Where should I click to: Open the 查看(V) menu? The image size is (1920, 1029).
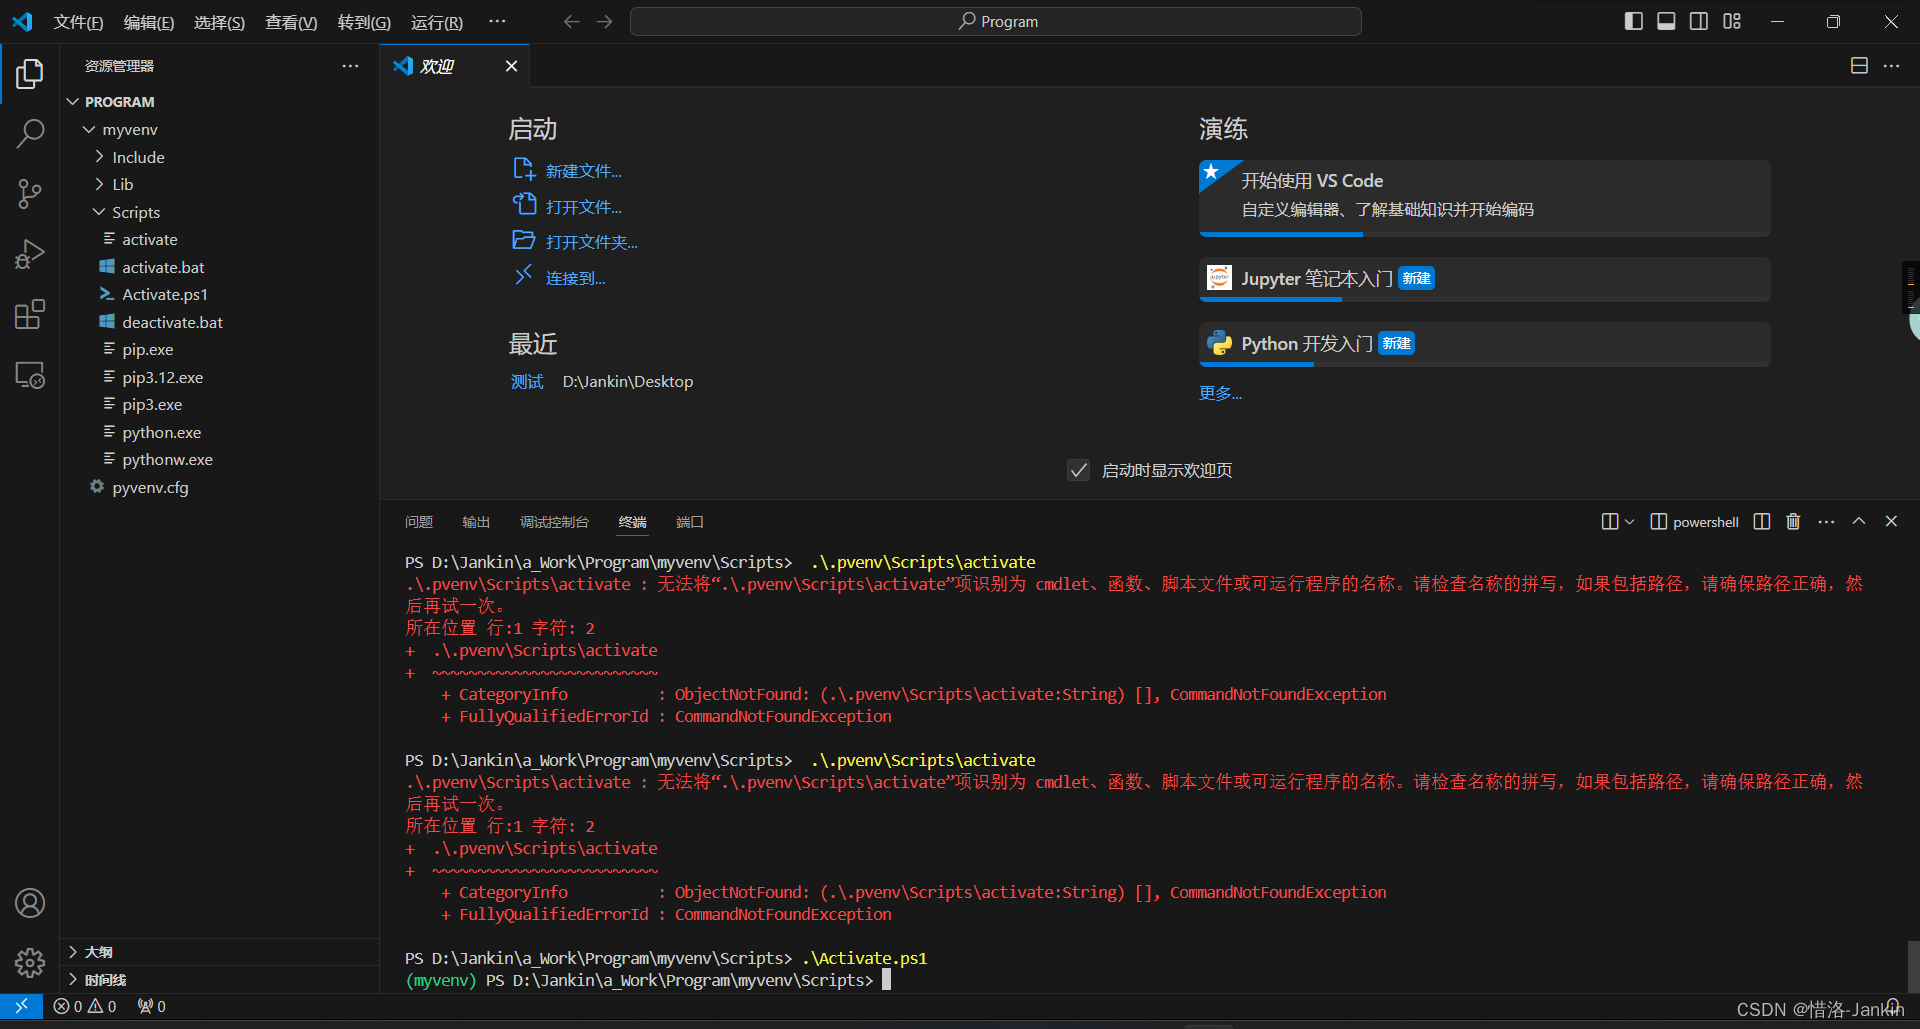[x=290, y=22]
